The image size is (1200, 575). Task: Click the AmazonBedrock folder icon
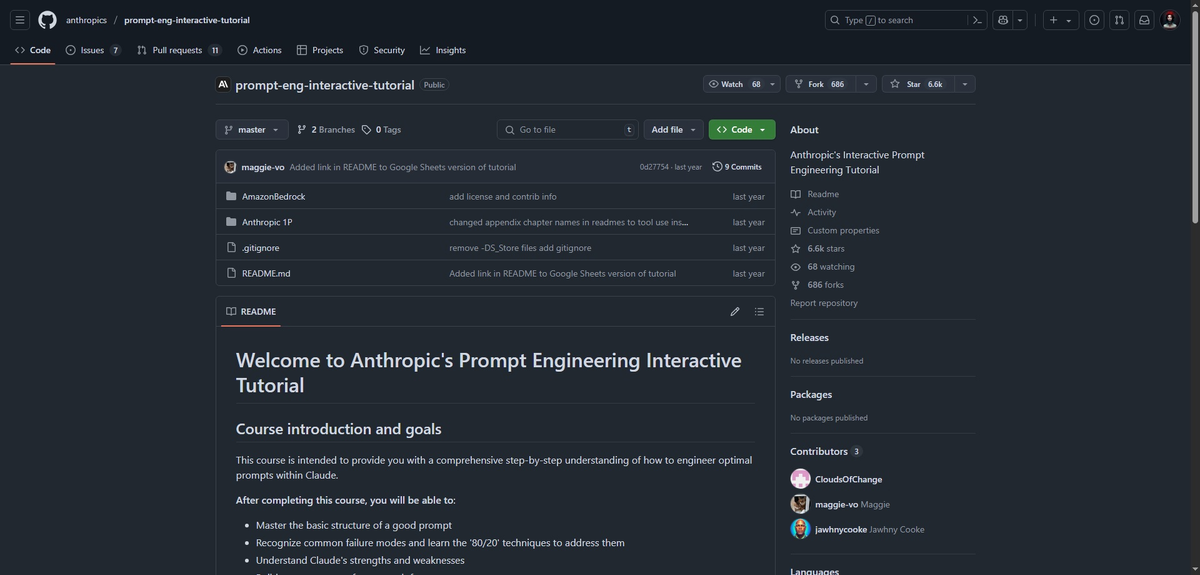pos(231,196)
